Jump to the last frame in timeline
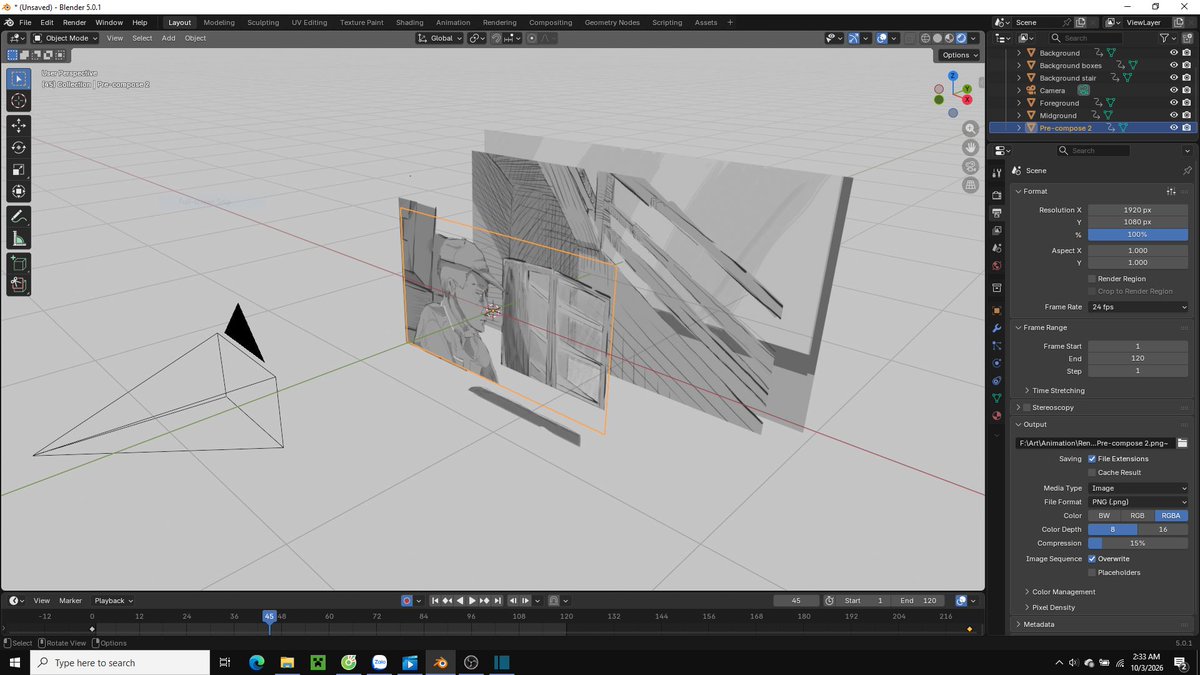The height and width of the screenshot is (675, 1200). click(496, 600)
